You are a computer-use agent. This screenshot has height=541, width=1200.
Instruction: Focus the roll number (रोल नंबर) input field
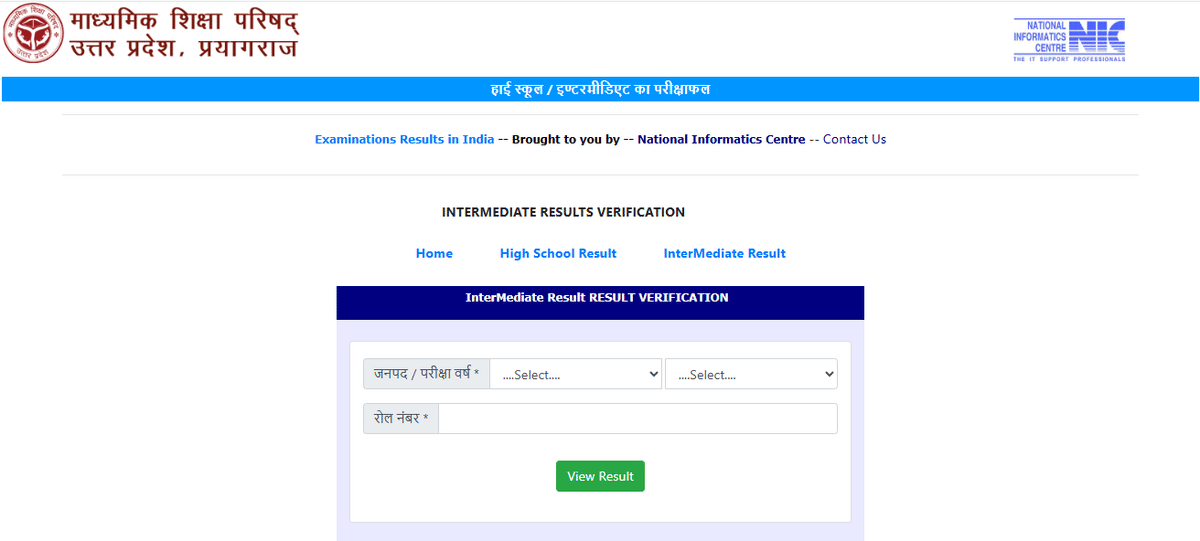[638, 418]
